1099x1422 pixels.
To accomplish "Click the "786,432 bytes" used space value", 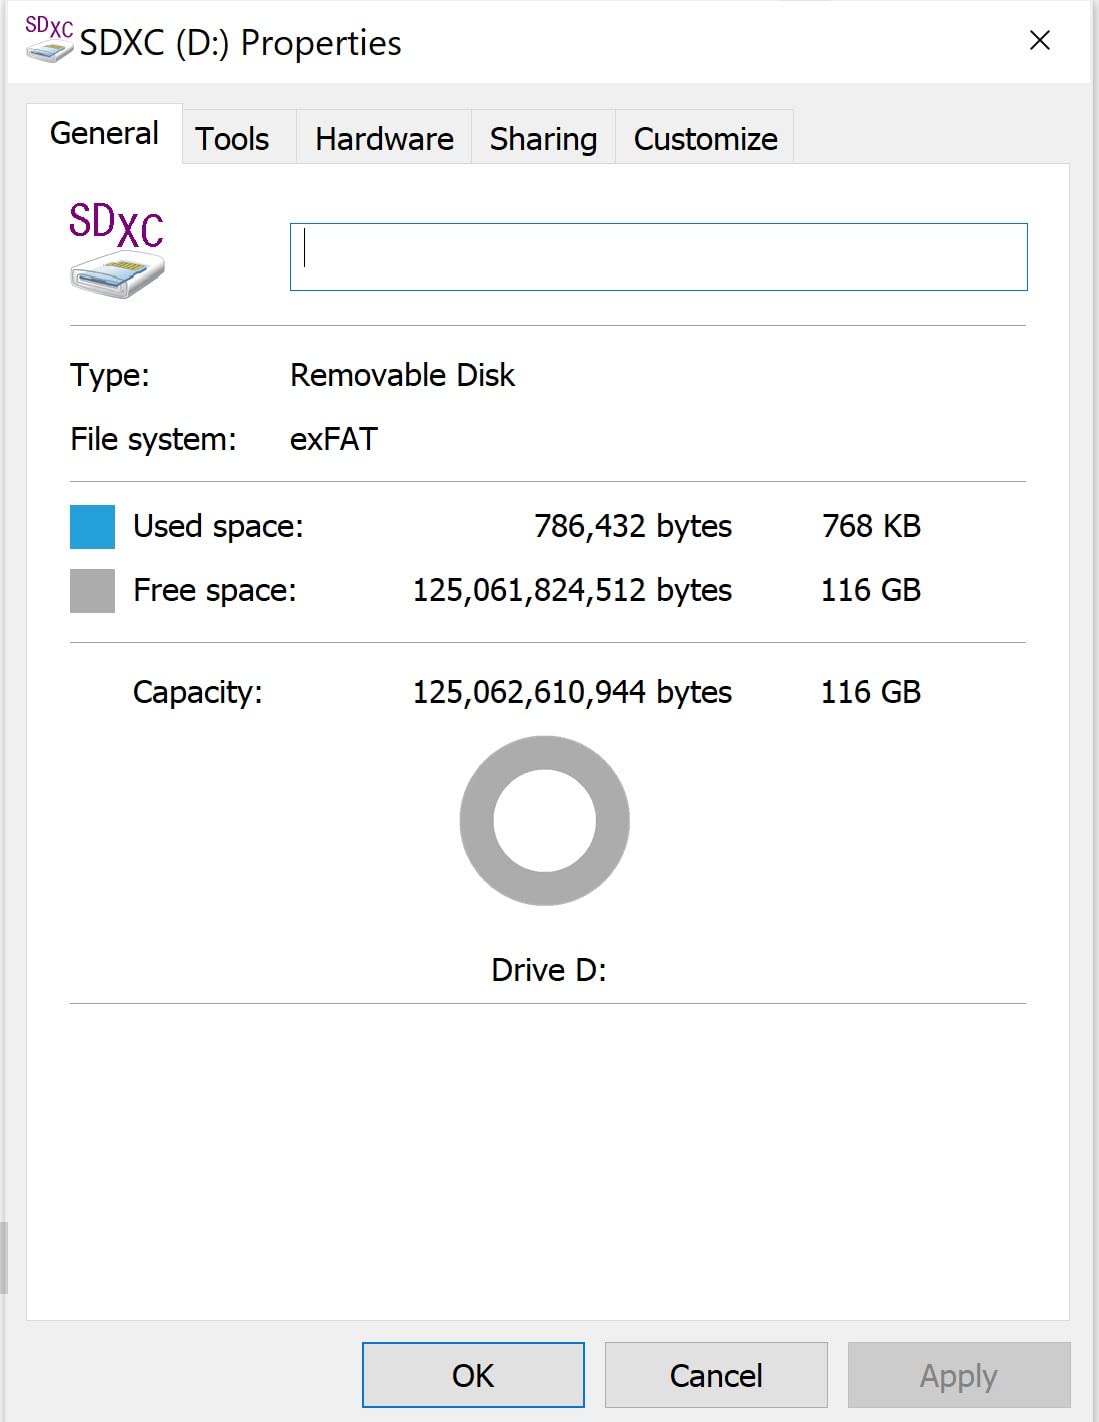I will point(633,526).
